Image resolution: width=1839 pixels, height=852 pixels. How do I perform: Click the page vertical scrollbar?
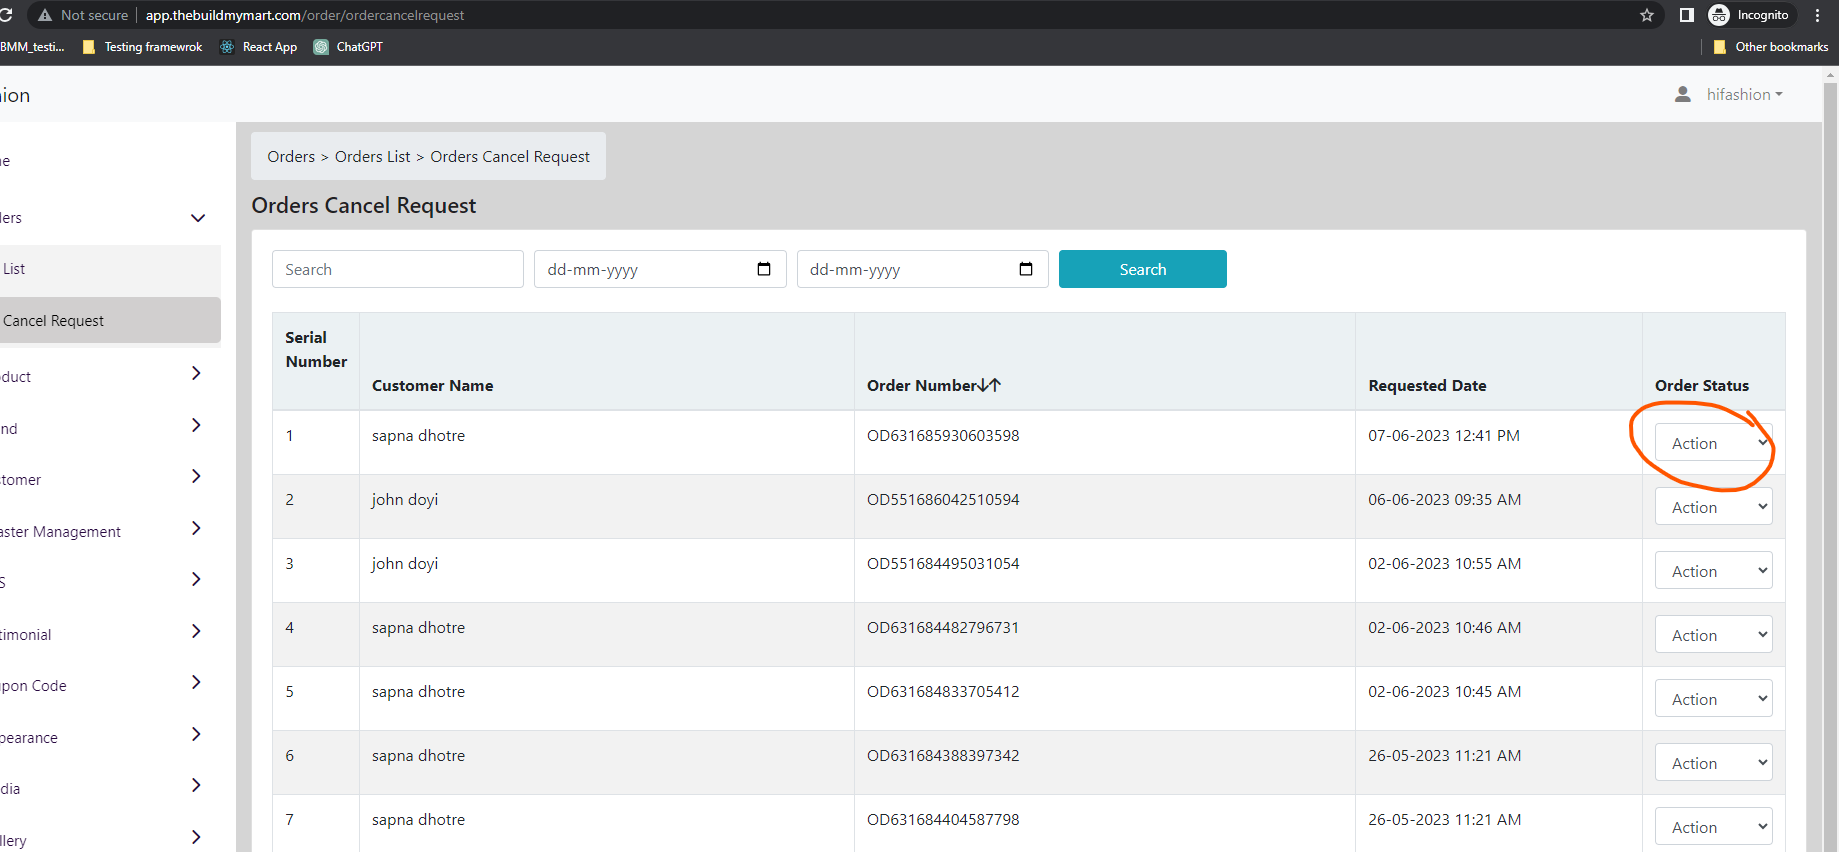point(1830,460)
